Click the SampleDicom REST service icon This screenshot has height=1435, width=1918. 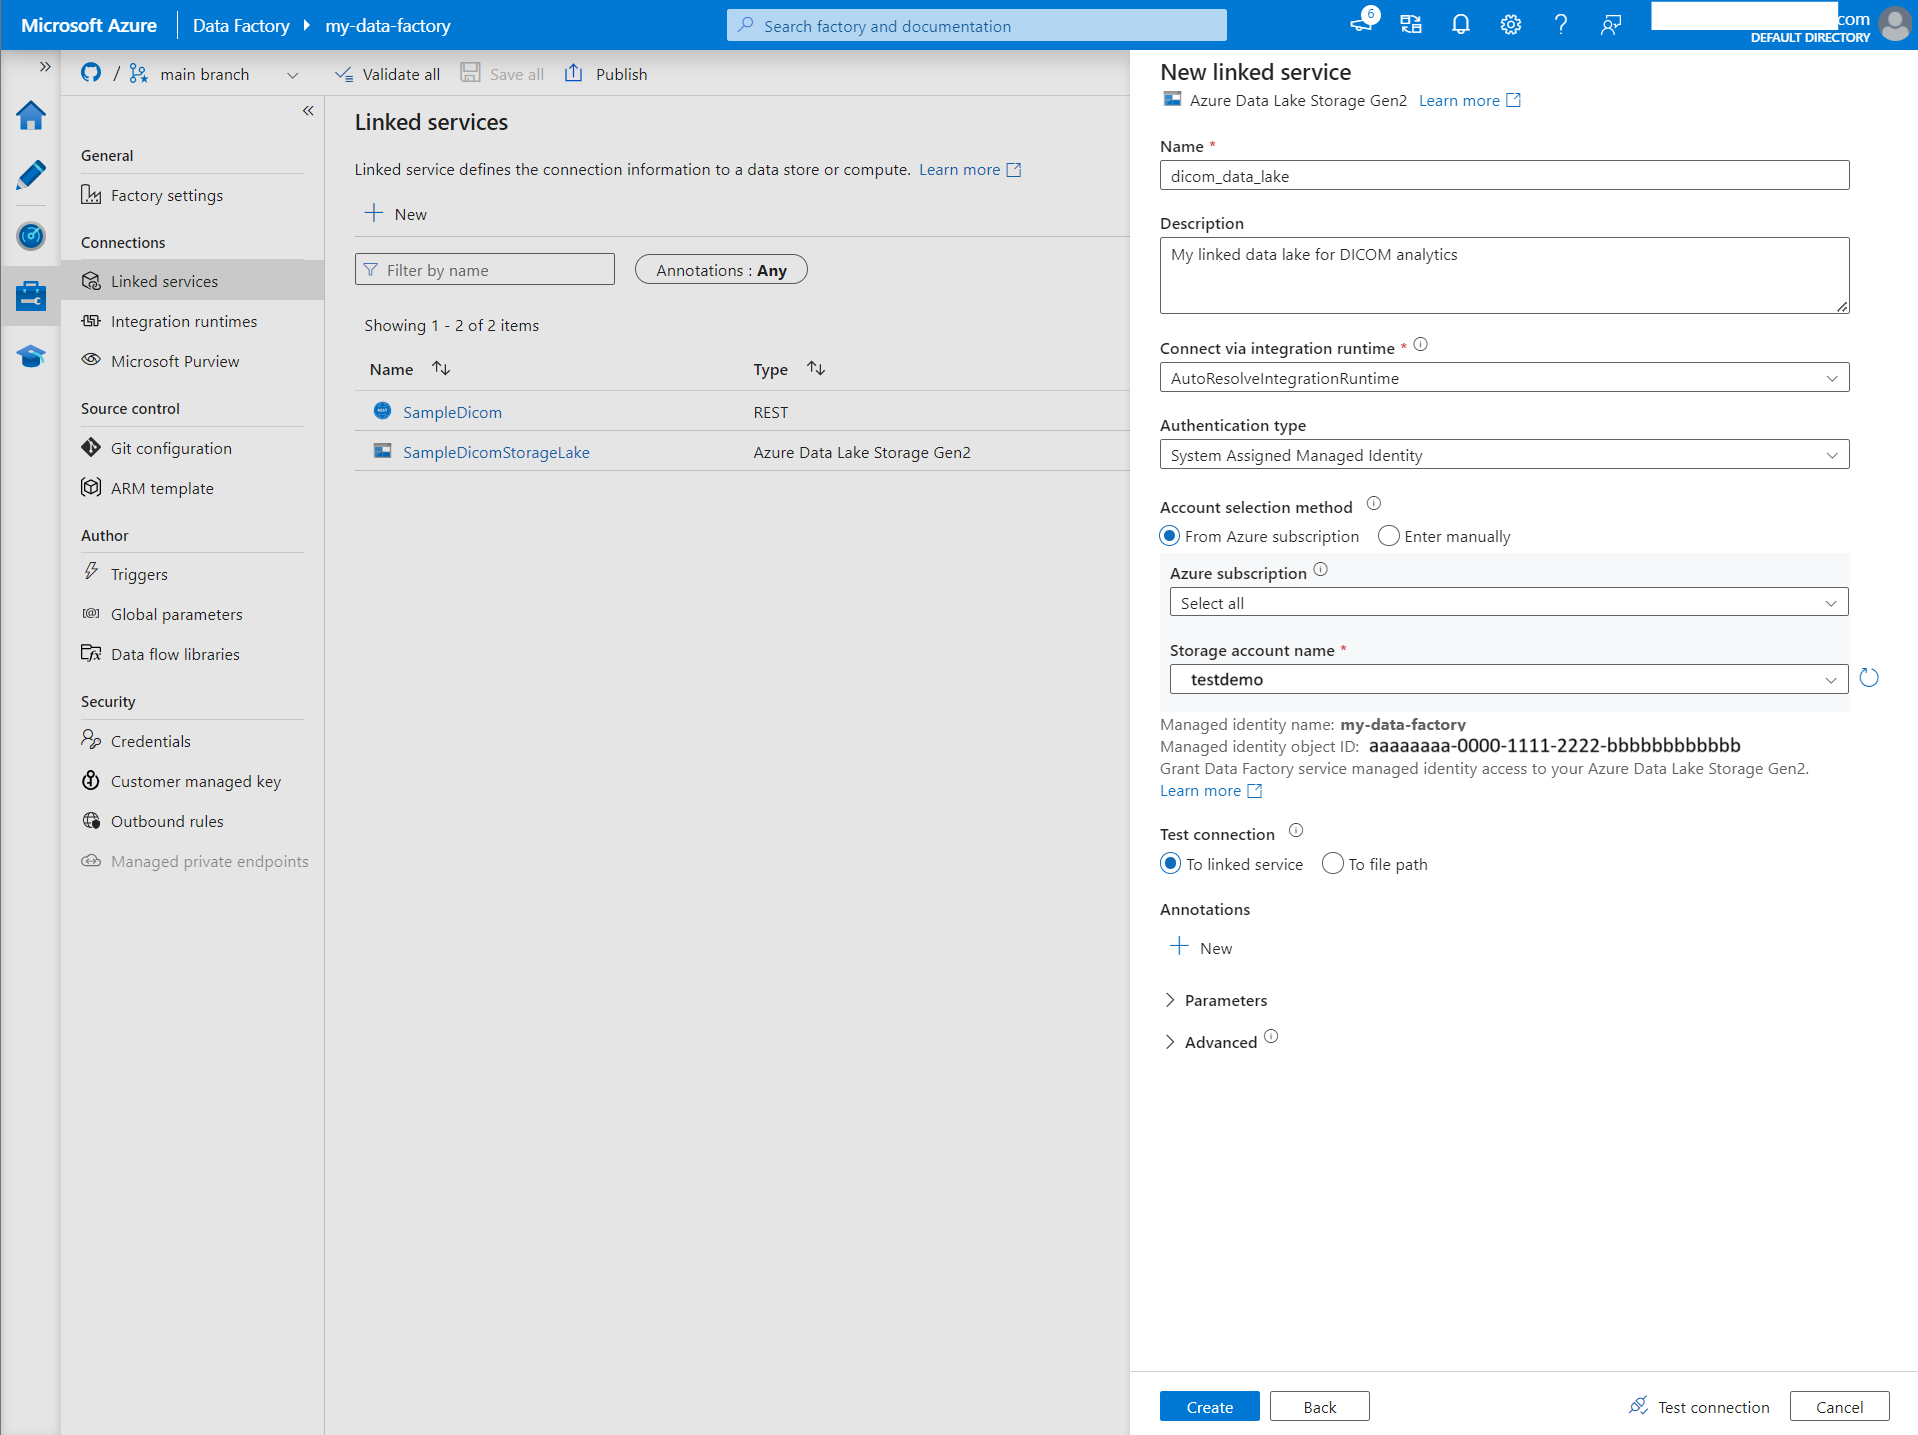pos(382,411)
